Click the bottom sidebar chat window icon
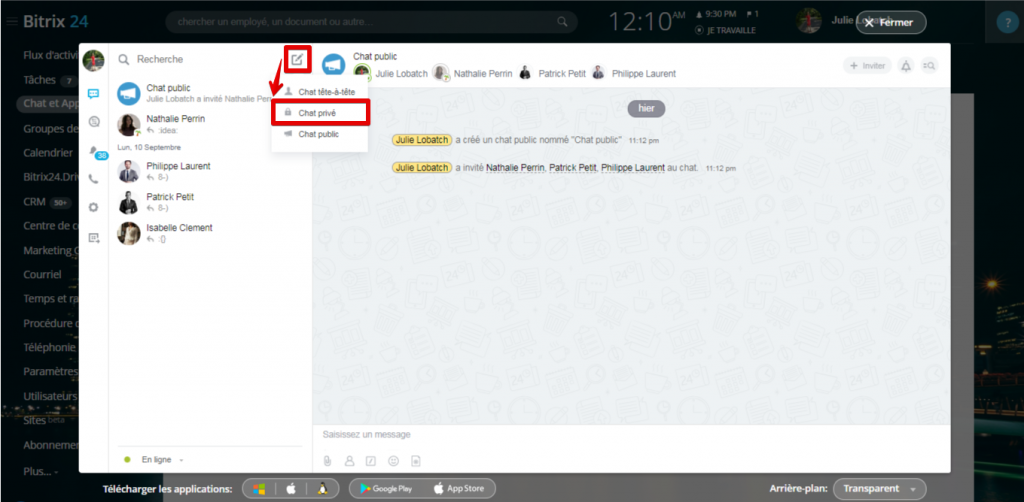The width and height of the screenshot is (1024, 502). coord(93,238)
